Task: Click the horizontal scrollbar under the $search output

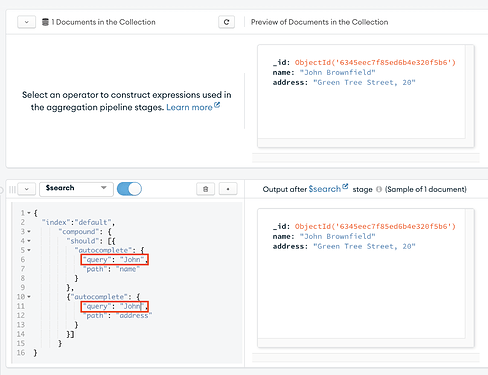Action: 366,358
